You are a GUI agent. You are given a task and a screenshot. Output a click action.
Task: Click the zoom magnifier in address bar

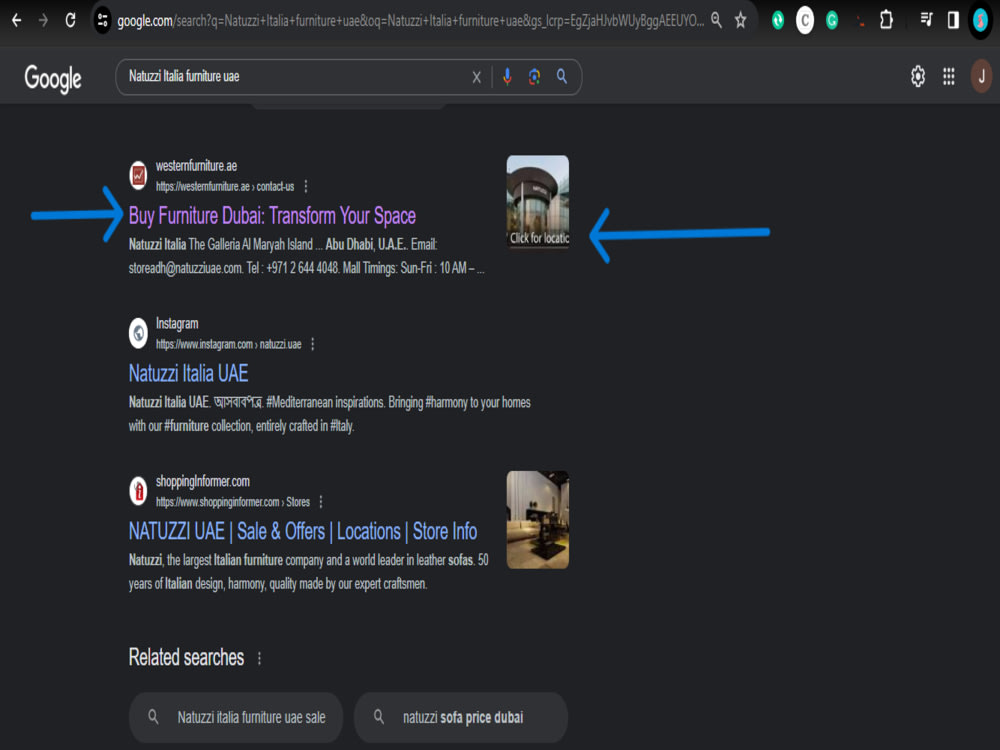717,20
